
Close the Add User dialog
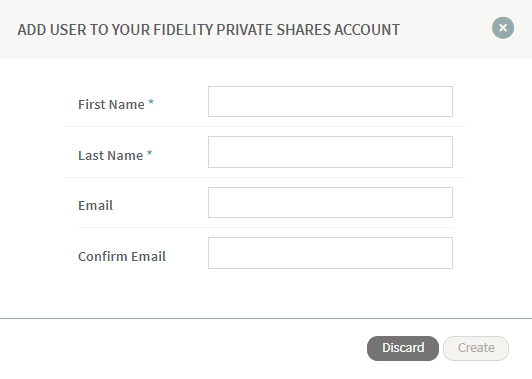(503, 28)
